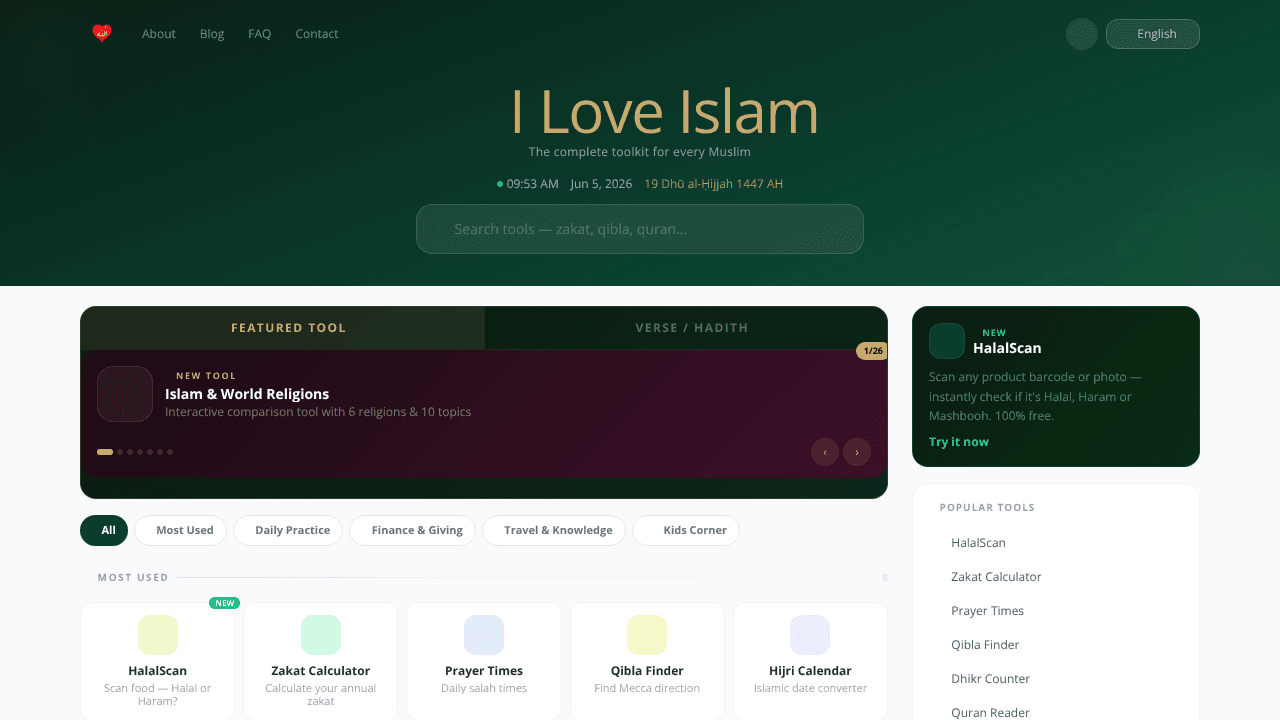This screenshot has width=1280, height=720.
Task: Click the Prayer Times card icon
Action: click(484, 635)
